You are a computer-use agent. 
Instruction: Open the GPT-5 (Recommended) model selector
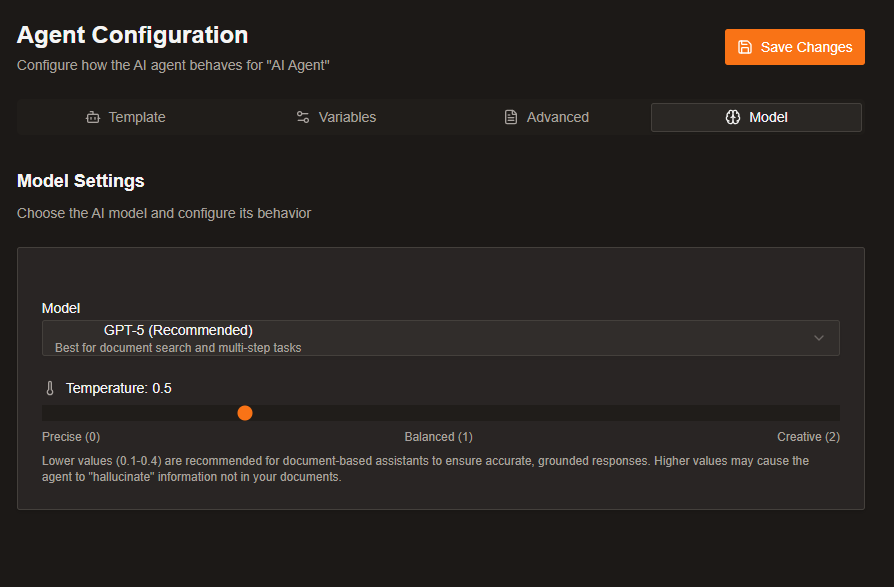440,338
